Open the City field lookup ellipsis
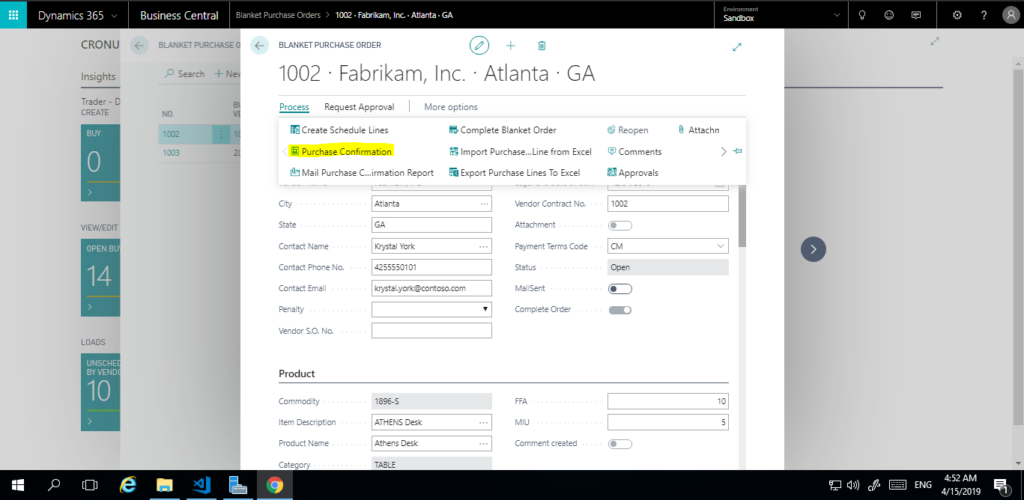The image size is (1024, 500). [x=484, y=204]
